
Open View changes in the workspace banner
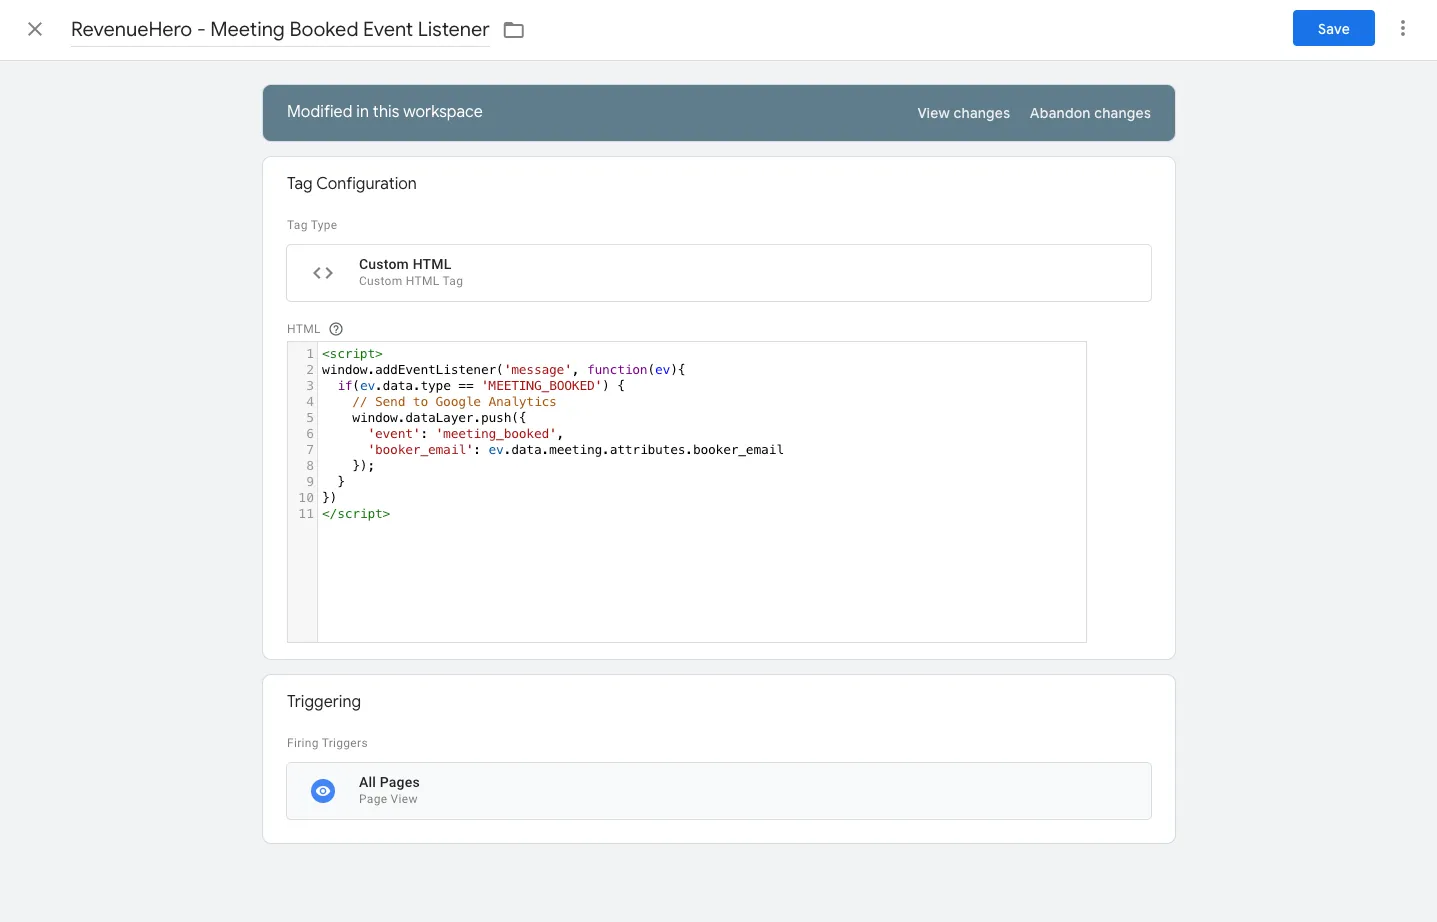[x=963, y=113]
